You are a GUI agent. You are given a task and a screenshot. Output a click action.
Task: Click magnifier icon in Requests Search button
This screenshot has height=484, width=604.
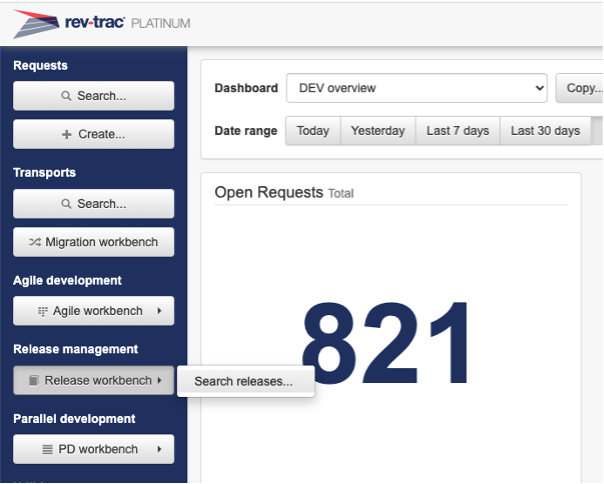(x=66, y=97)
